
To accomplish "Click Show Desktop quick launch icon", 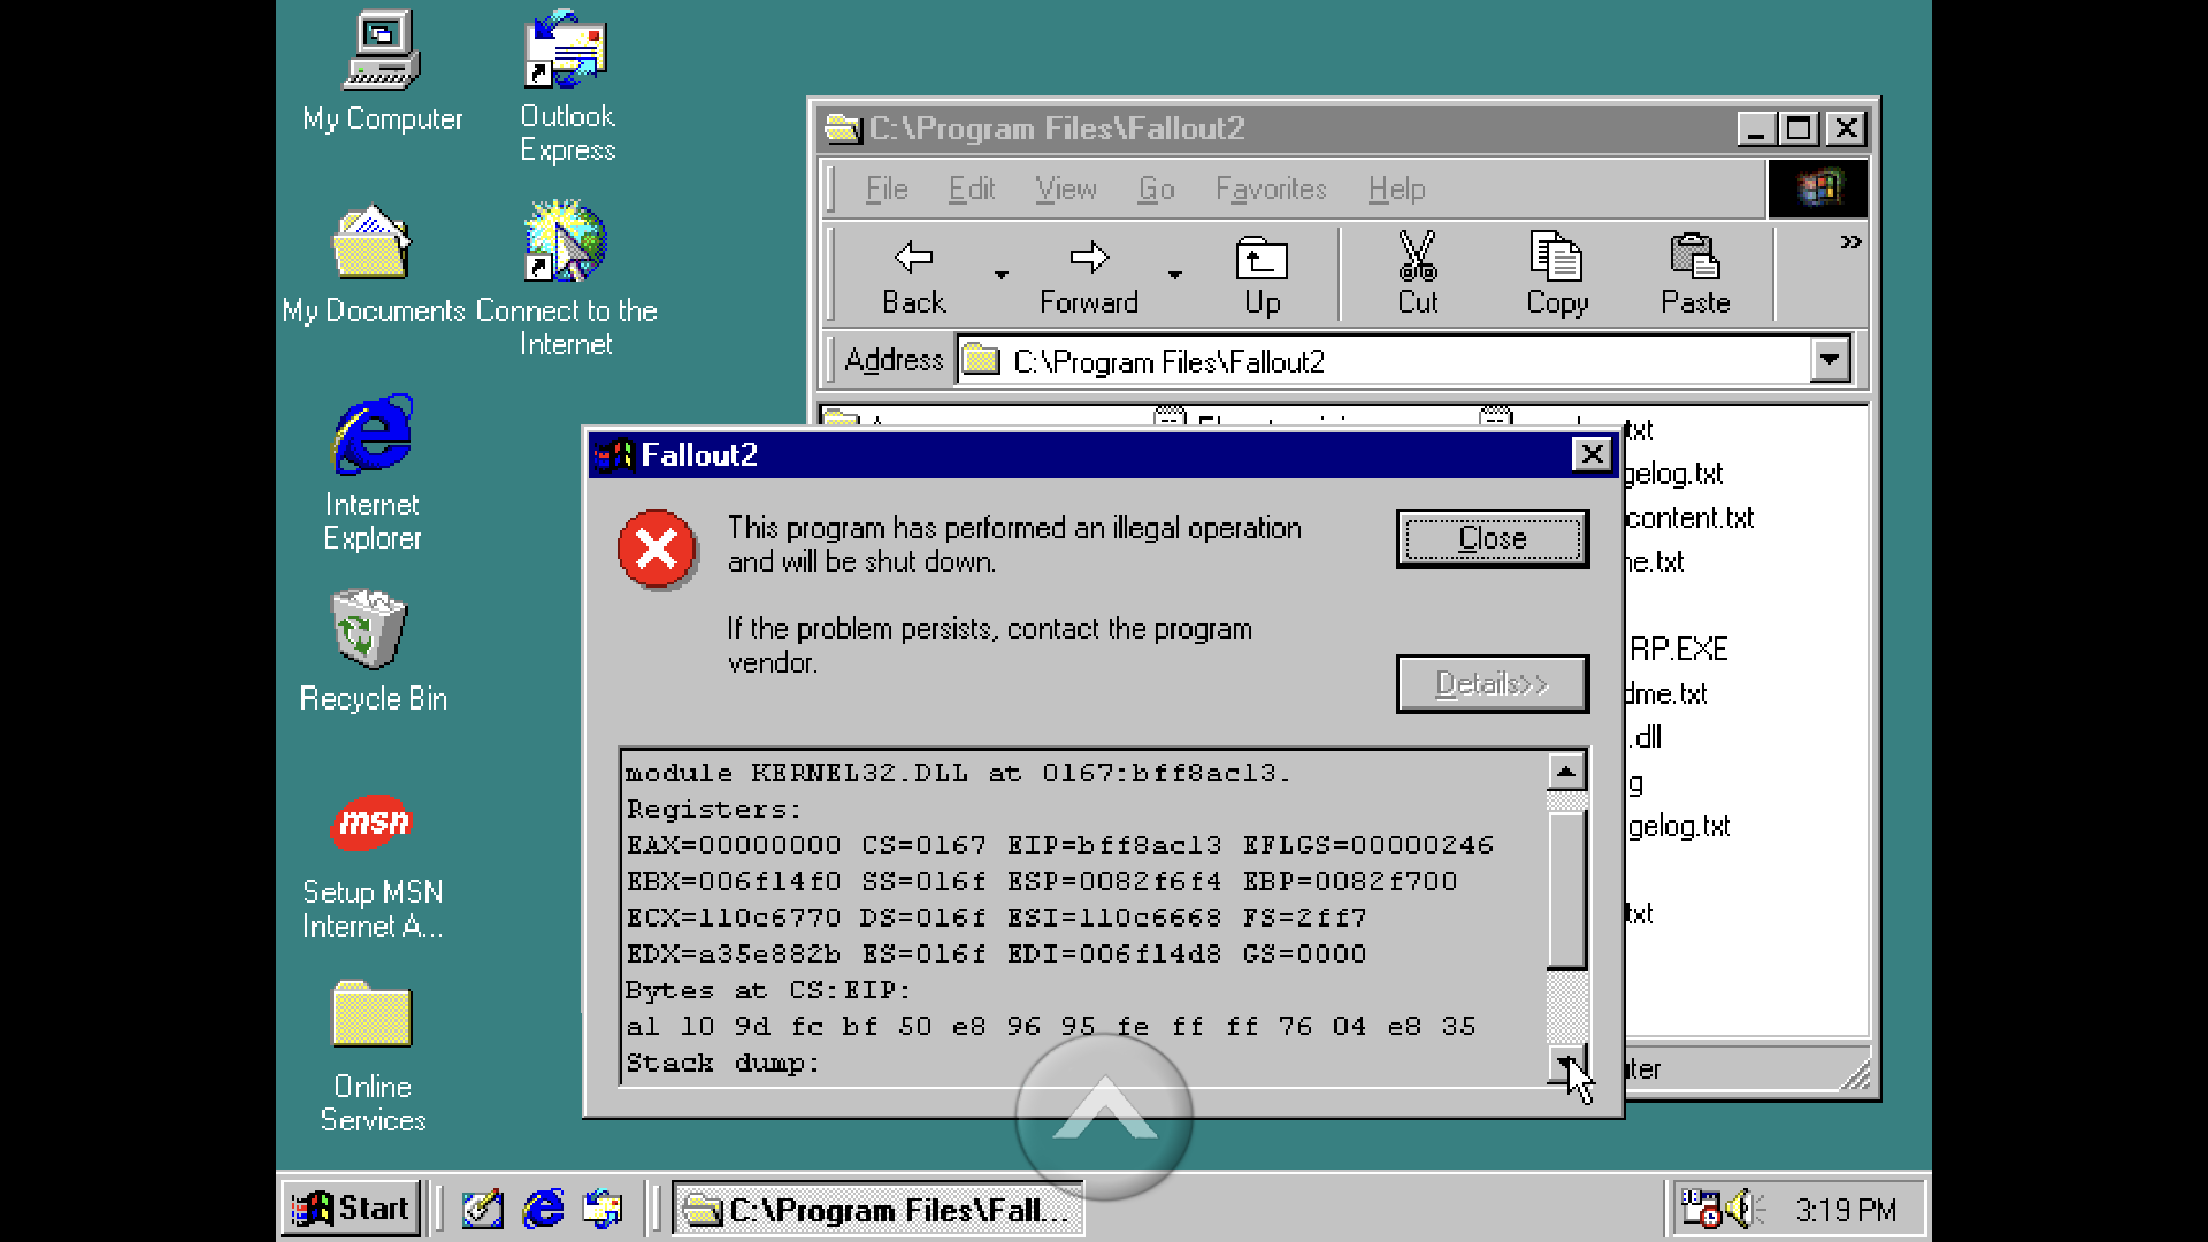I will (482, 1209).
